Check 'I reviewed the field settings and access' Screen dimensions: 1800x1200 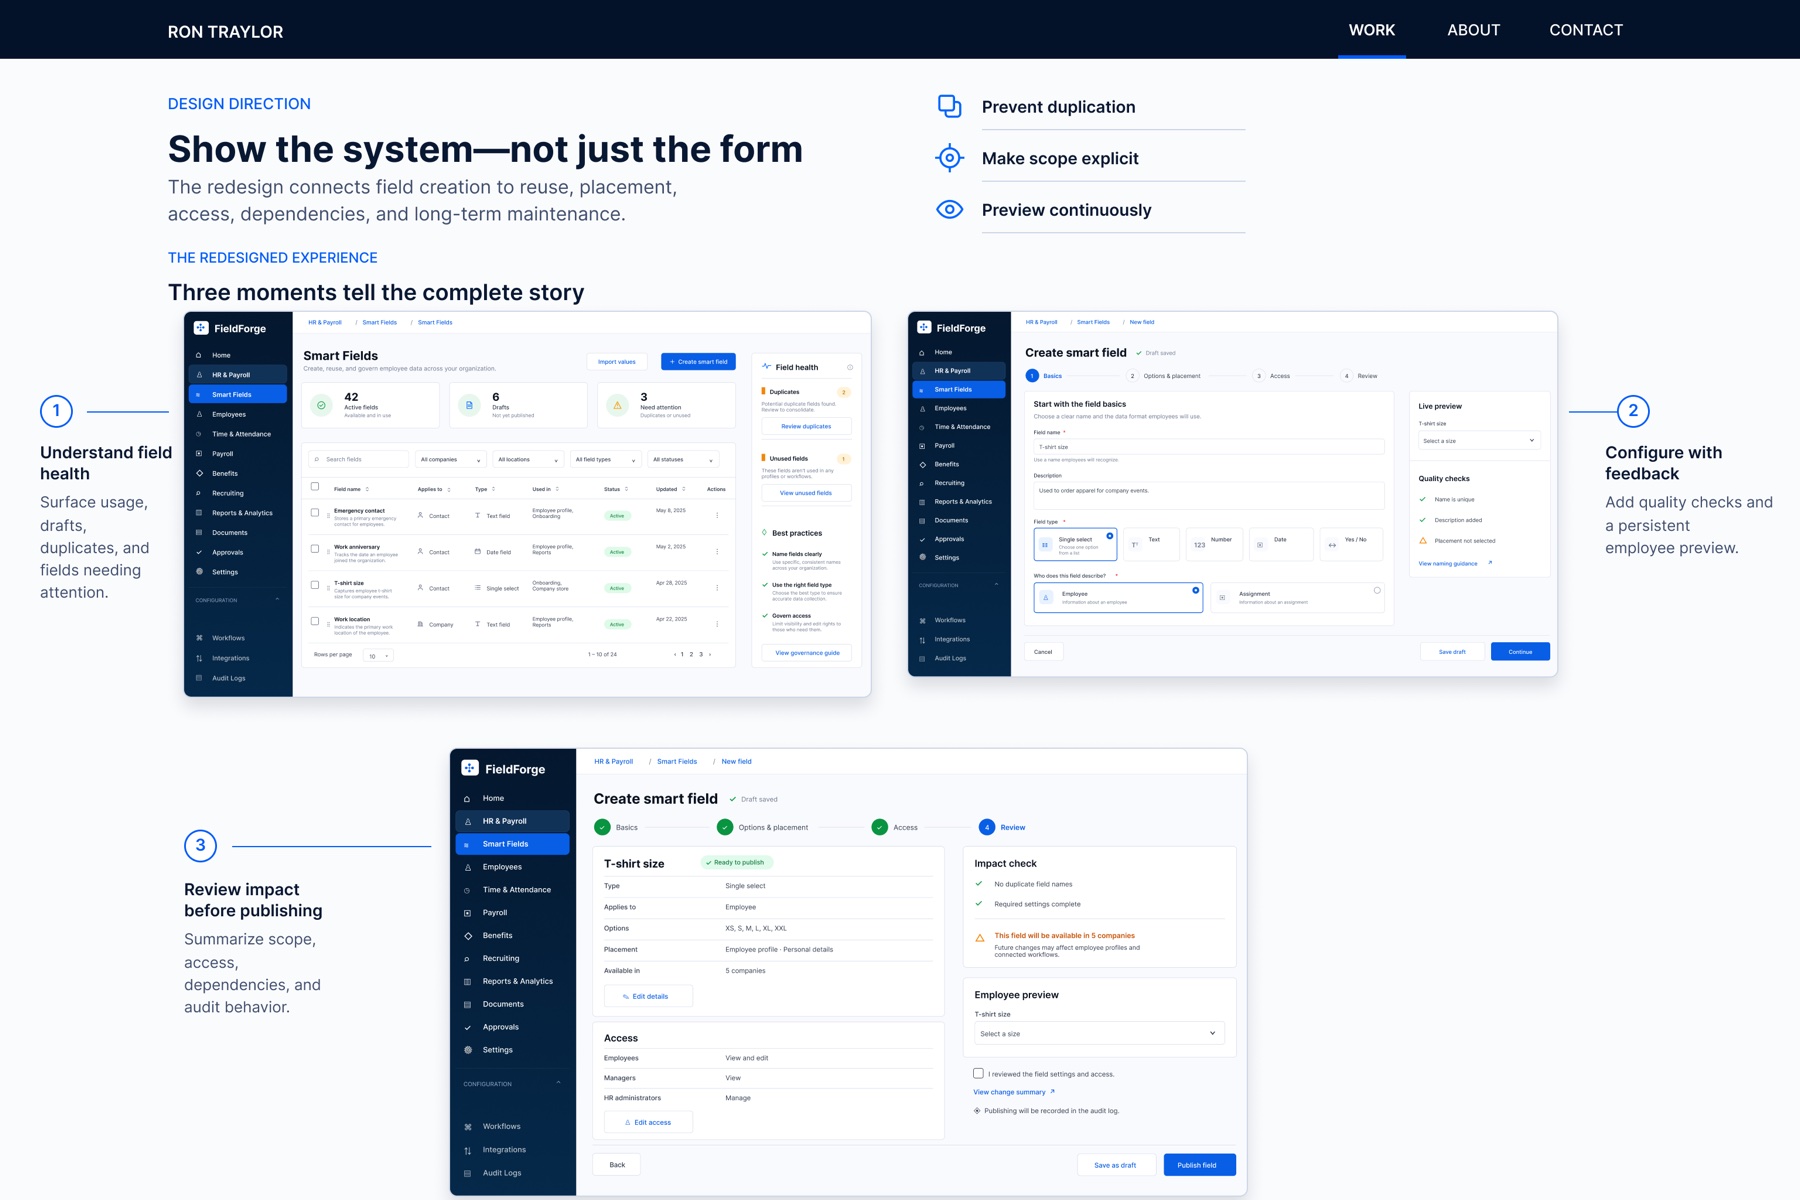[978, 1073]
